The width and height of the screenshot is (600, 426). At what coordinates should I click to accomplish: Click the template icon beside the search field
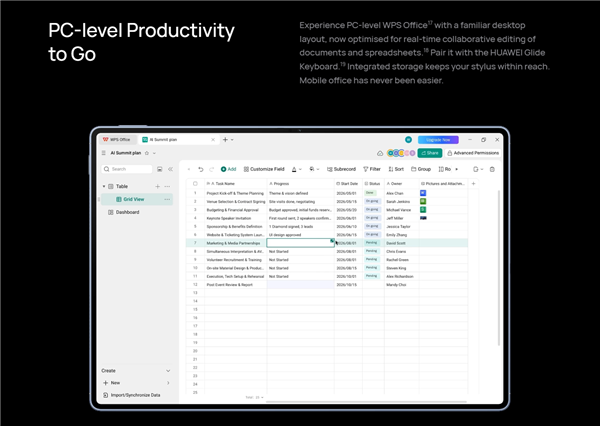160,169
